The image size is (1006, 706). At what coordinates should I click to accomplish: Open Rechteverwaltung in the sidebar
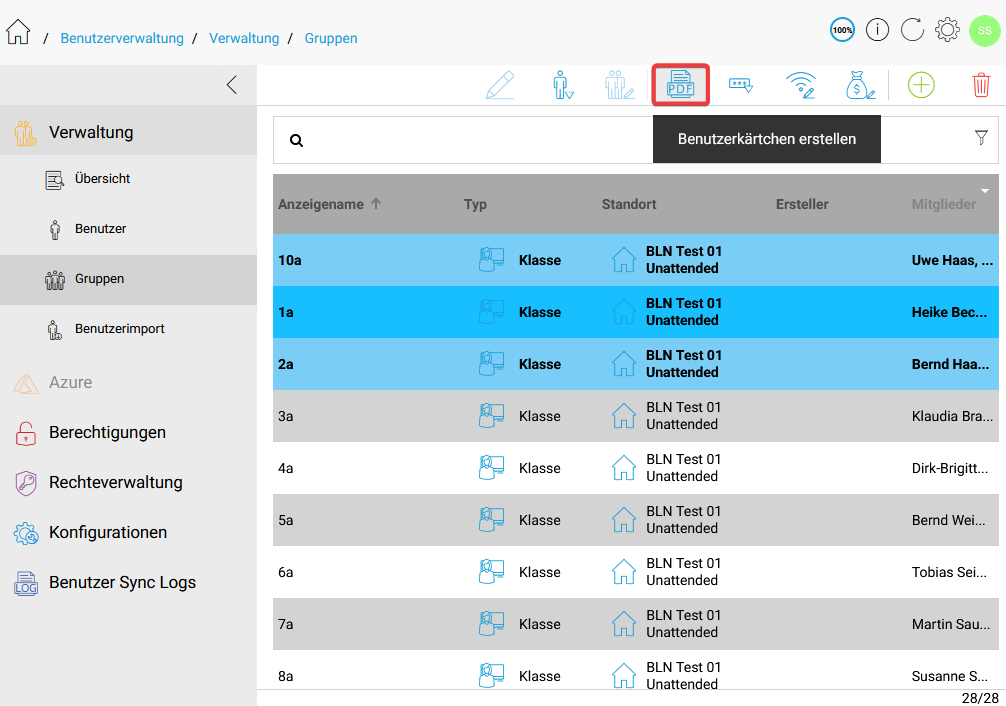click(x=128, y=483)
